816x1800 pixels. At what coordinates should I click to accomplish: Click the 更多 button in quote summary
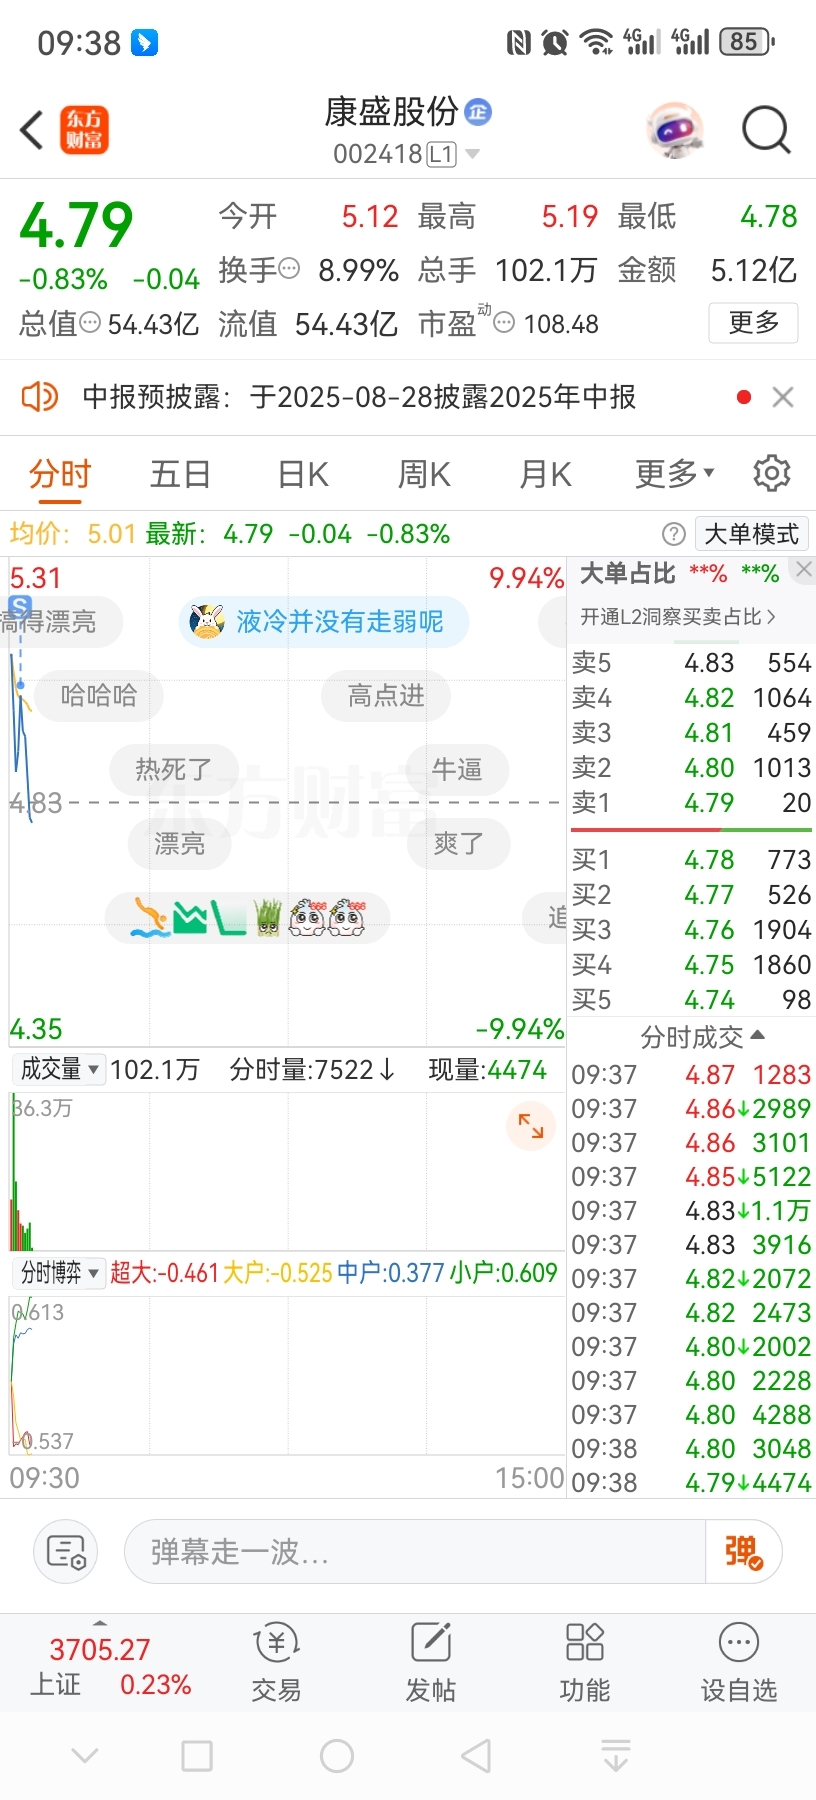pyautogui.click(x=753, y=323)
